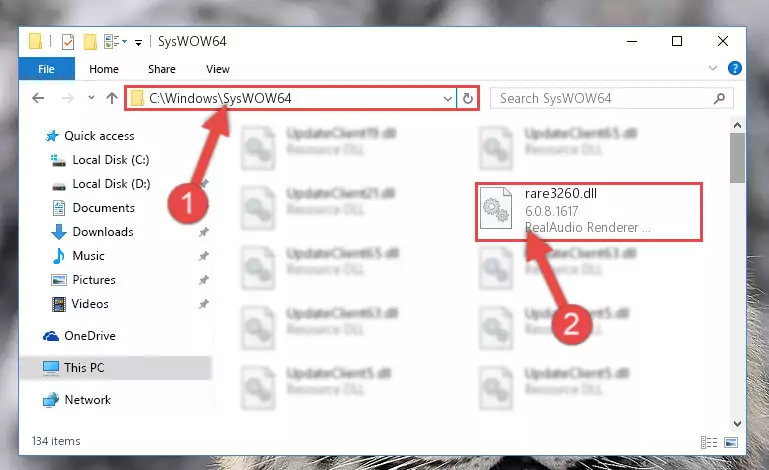The image size is (769, 470).
Task: Open Customize Quick Access Toolbar dropdown
Action: click(x=139, y=43)
